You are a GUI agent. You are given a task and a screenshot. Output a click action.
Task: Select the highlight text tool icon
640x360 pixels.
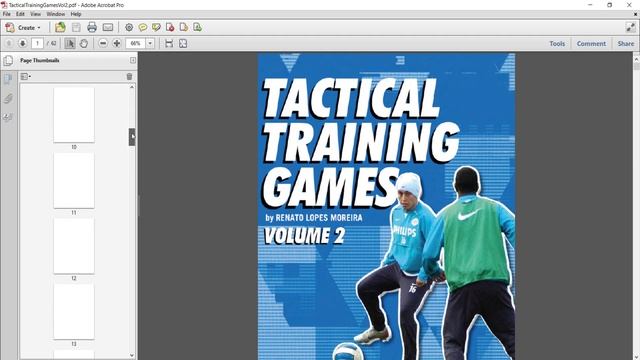[x=156, y=27]
